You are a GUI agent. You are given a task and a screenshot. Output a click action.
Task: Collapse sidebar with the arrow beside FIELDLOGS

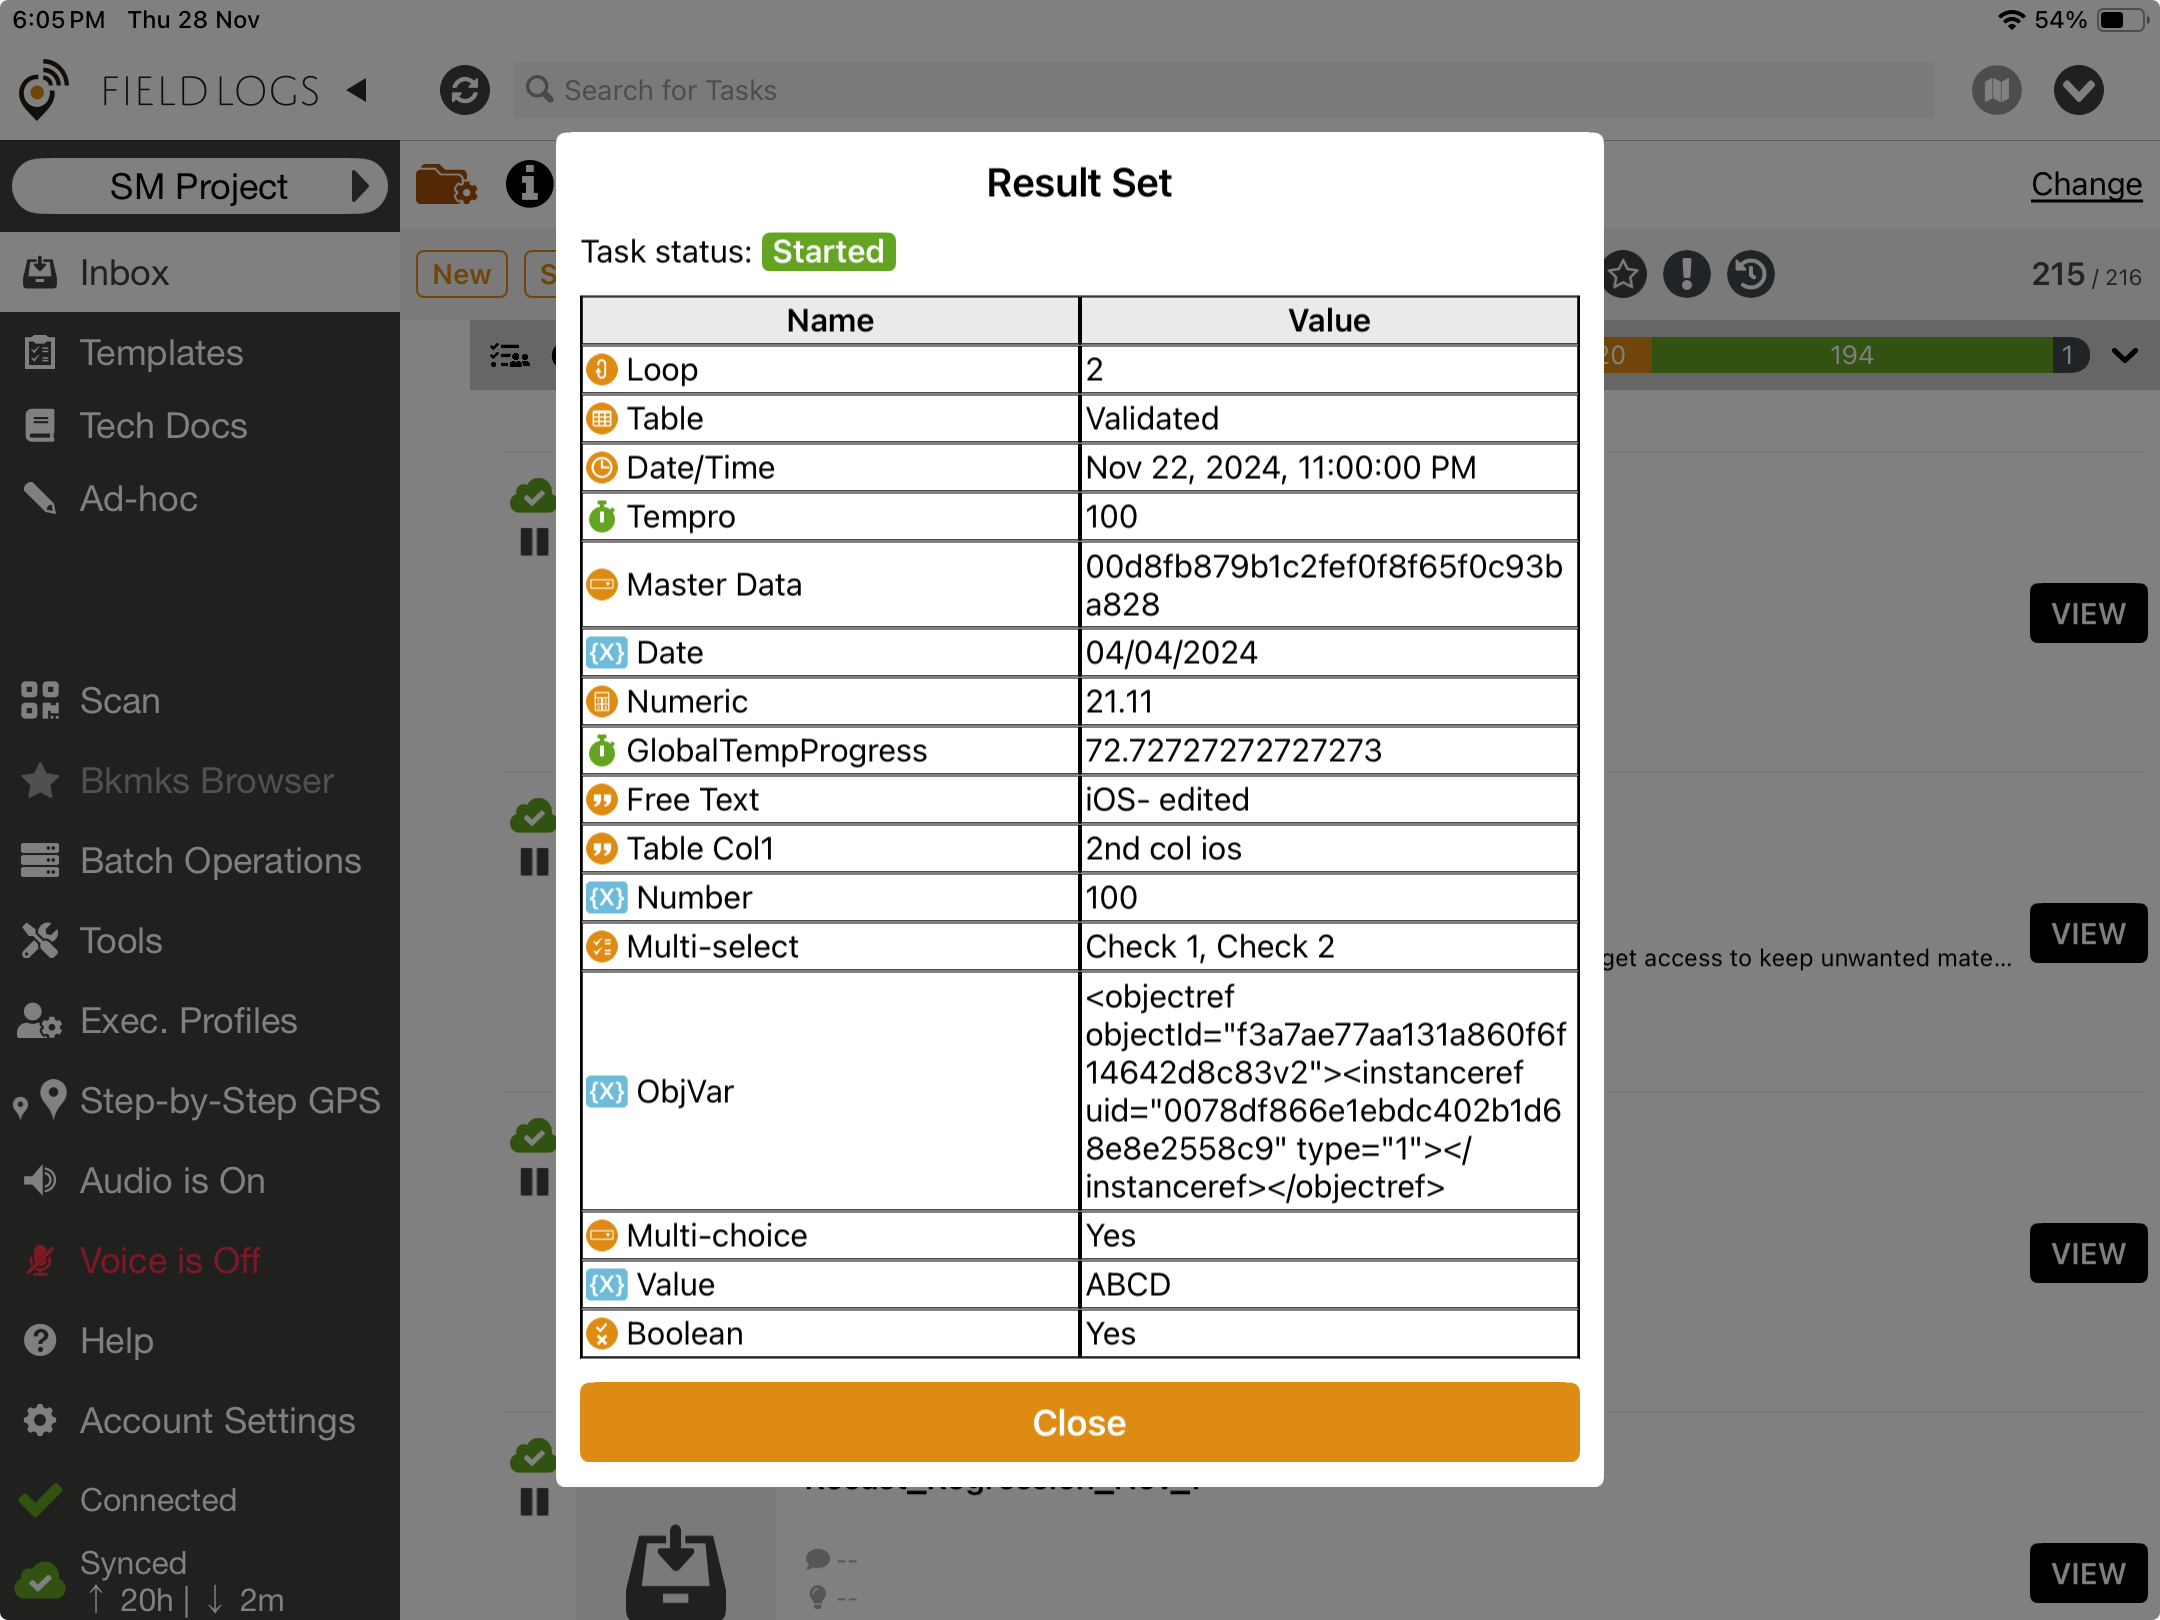[x=357, y=90]
